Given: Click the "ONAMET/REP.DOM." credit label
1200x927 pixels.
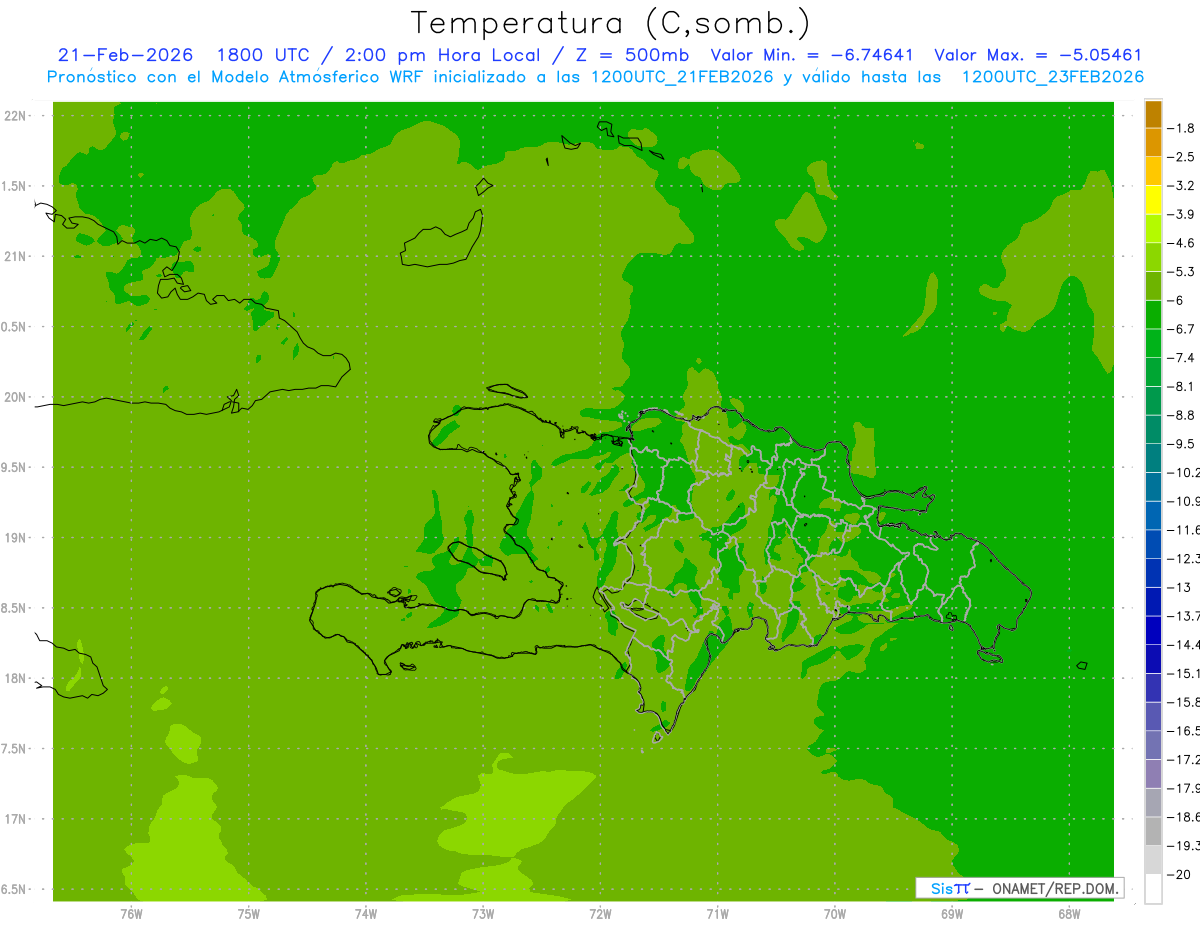Looking at the screenshot, I should click(x=1054, y=888).
